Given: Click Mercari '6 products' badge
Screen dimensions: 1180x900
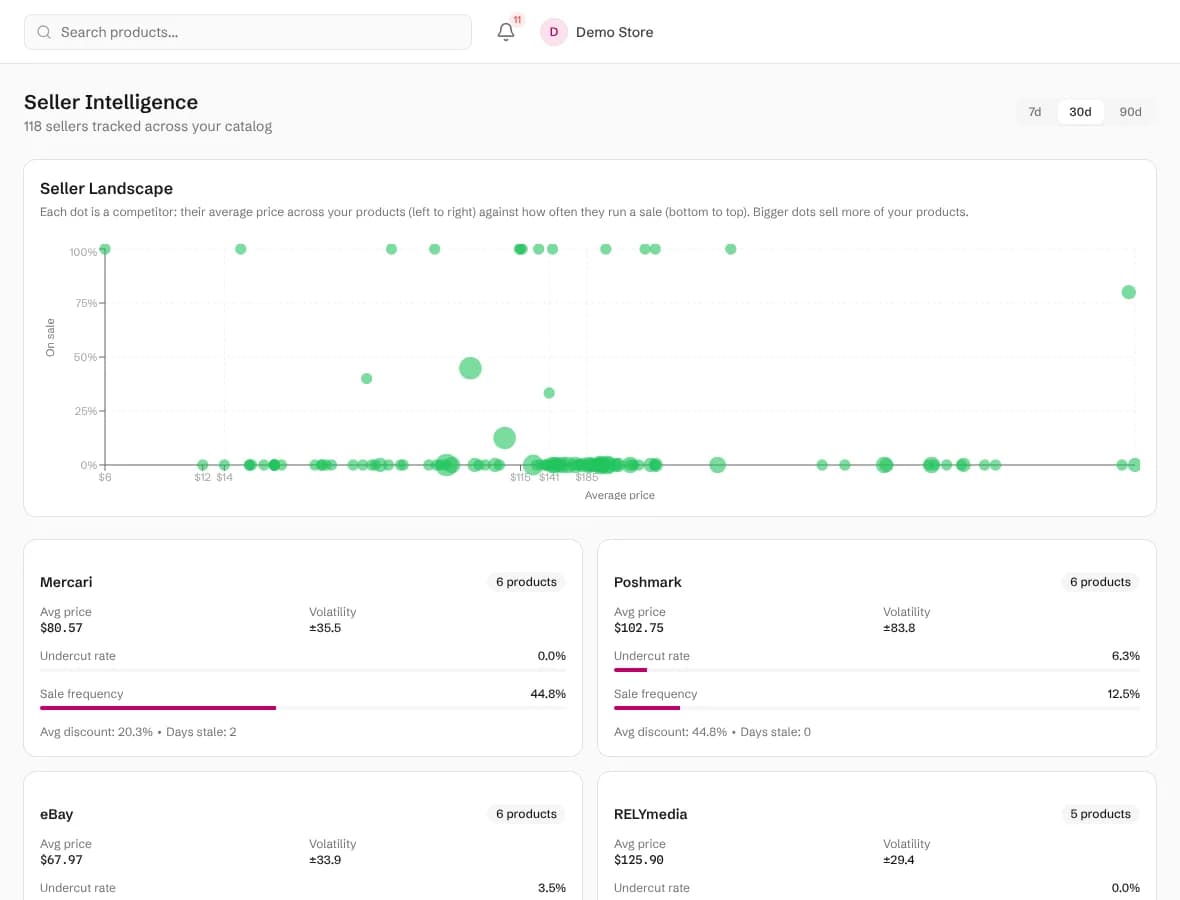Looking at the screenshot, I should click(526, 582).
